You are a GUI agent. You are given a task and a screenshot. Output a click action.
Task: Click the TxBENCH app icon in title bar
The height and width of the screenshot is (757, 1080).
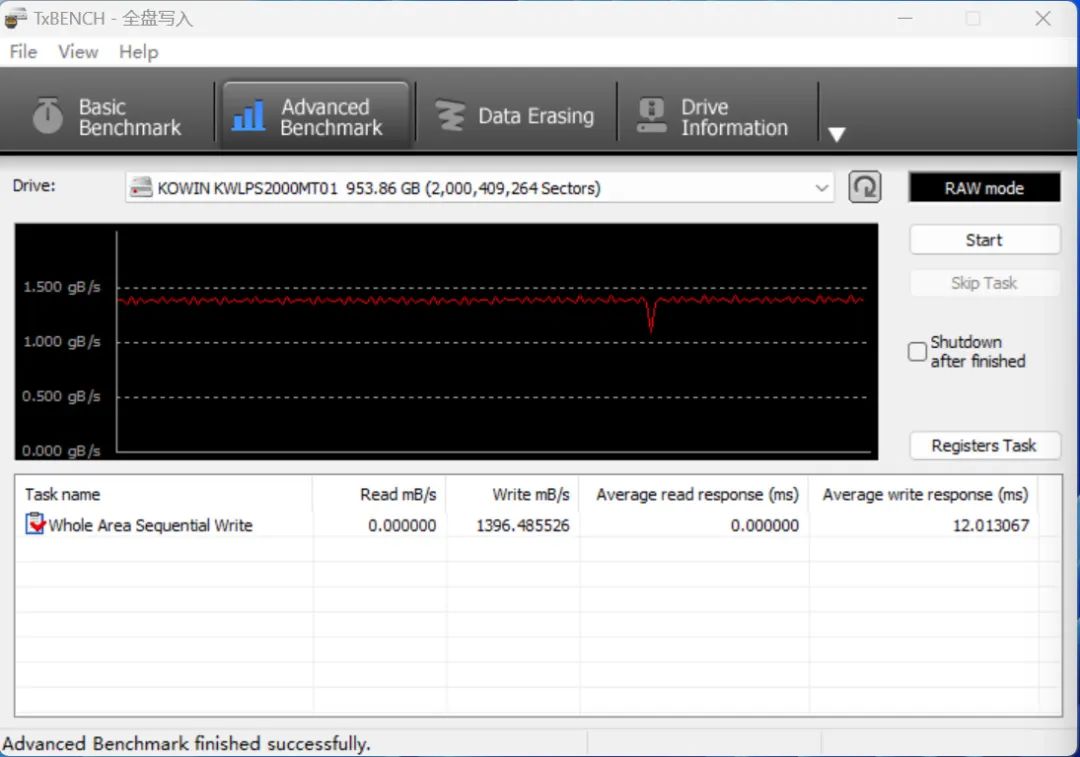click(15, 18)
